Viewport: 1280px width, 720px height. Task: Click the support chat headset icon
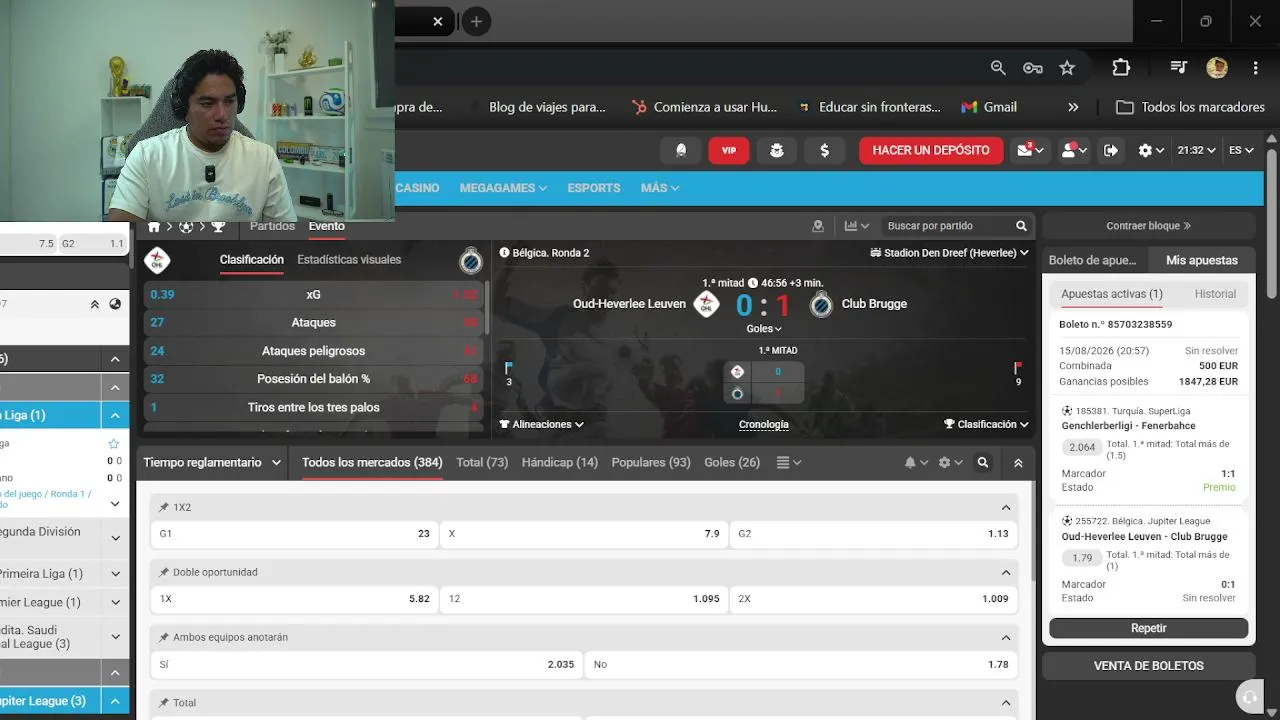[1248, 696]
